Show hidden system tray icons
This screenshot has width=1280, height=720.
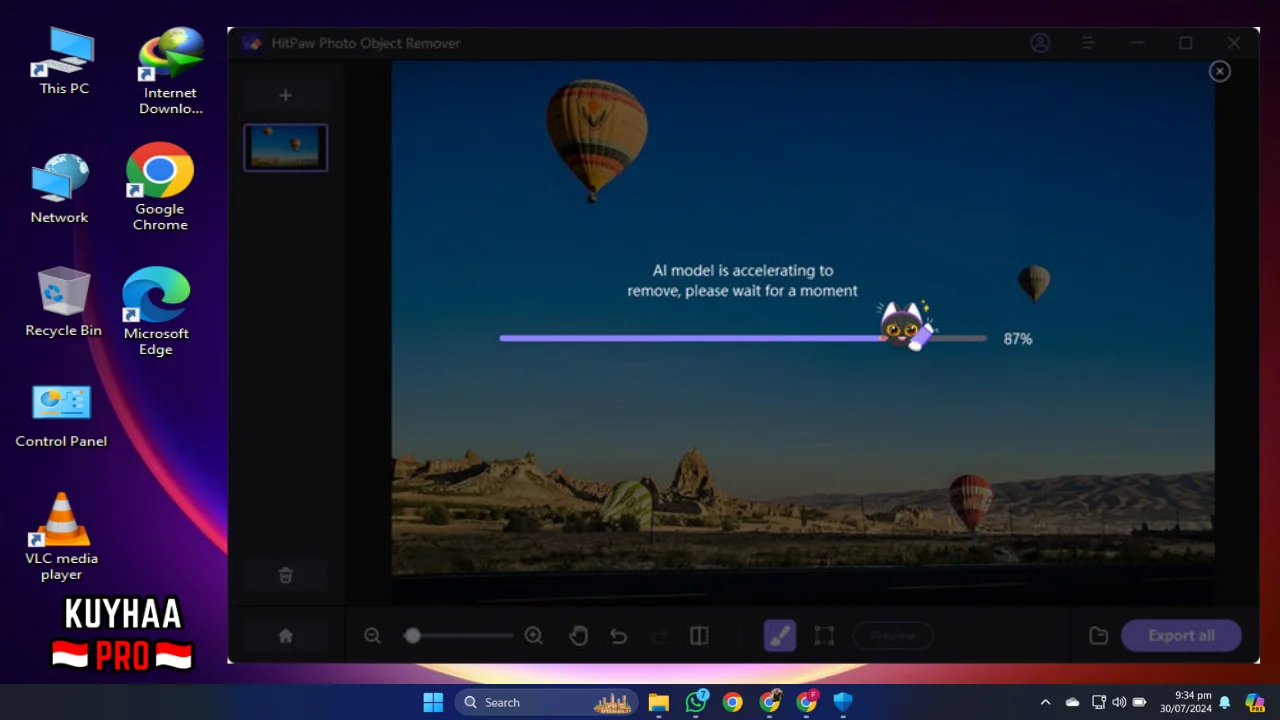pos(1046,702)
